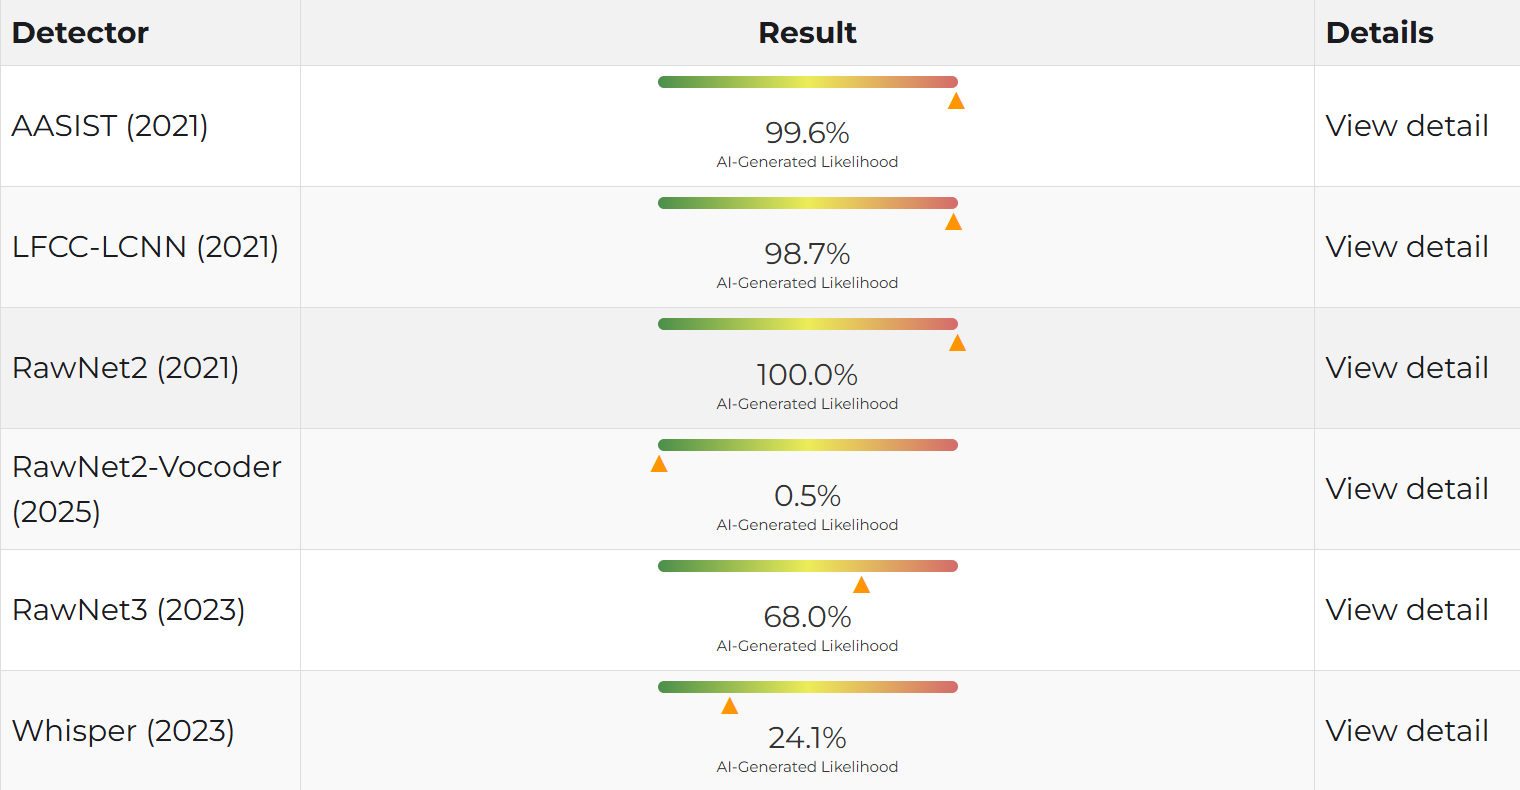Open View detail for RawNet2 (2021)
Viewport: 1520px width, 790px height.
coord(1407,368)
